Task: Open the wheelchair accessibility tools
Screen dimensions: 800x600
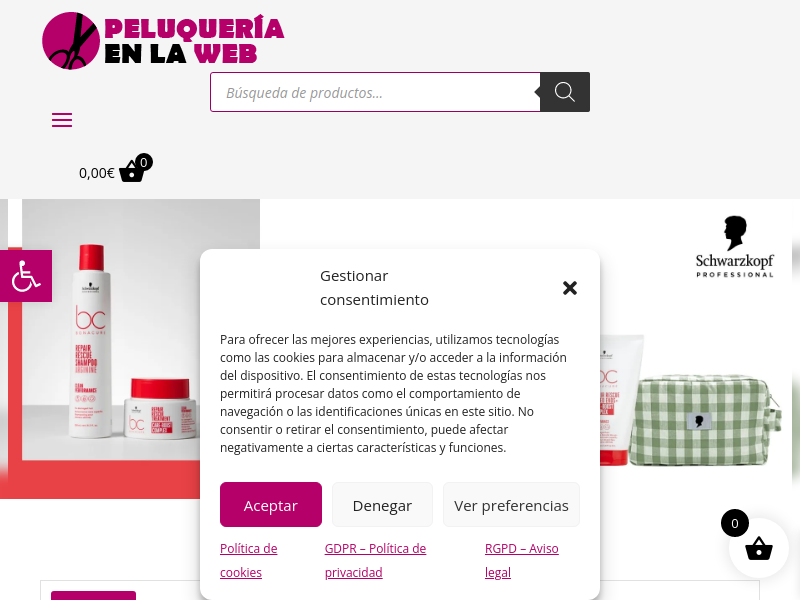Action: [x=26, y=276]
